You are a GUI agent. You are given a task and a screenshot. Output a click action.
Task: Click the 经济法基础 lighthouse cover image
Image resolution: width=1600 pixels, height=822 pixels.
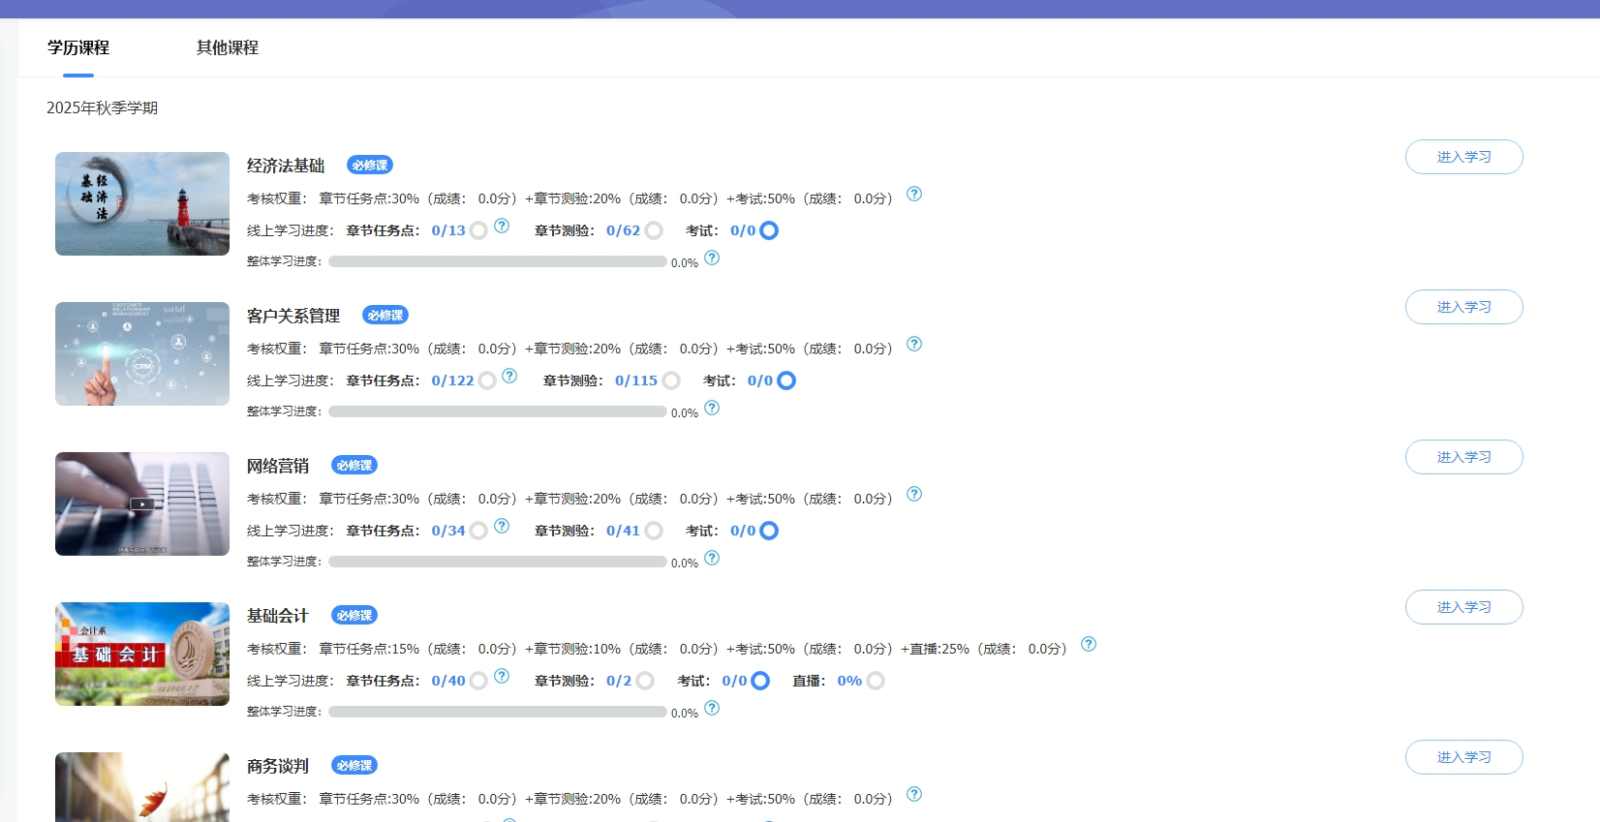[142, 204]
